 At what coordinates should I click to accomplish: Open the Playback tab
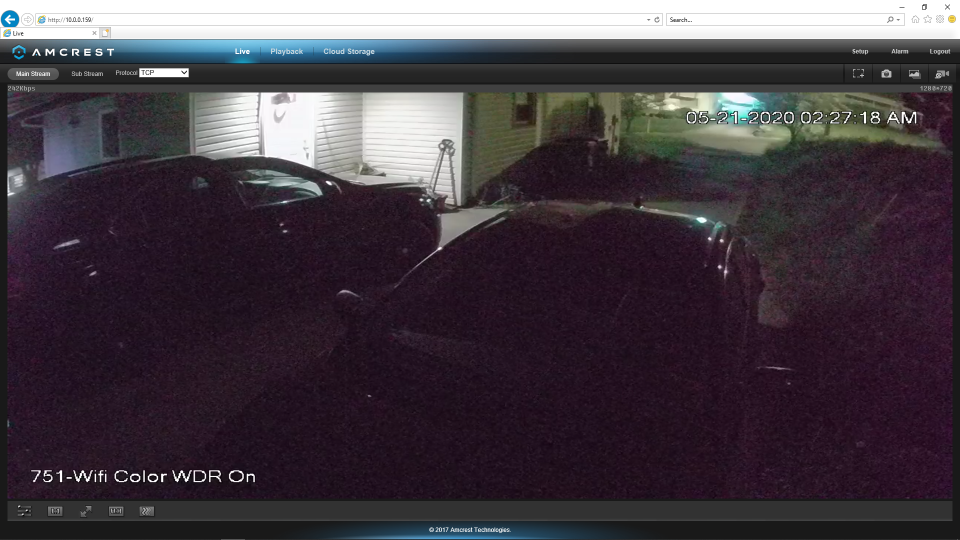point(287,51)
